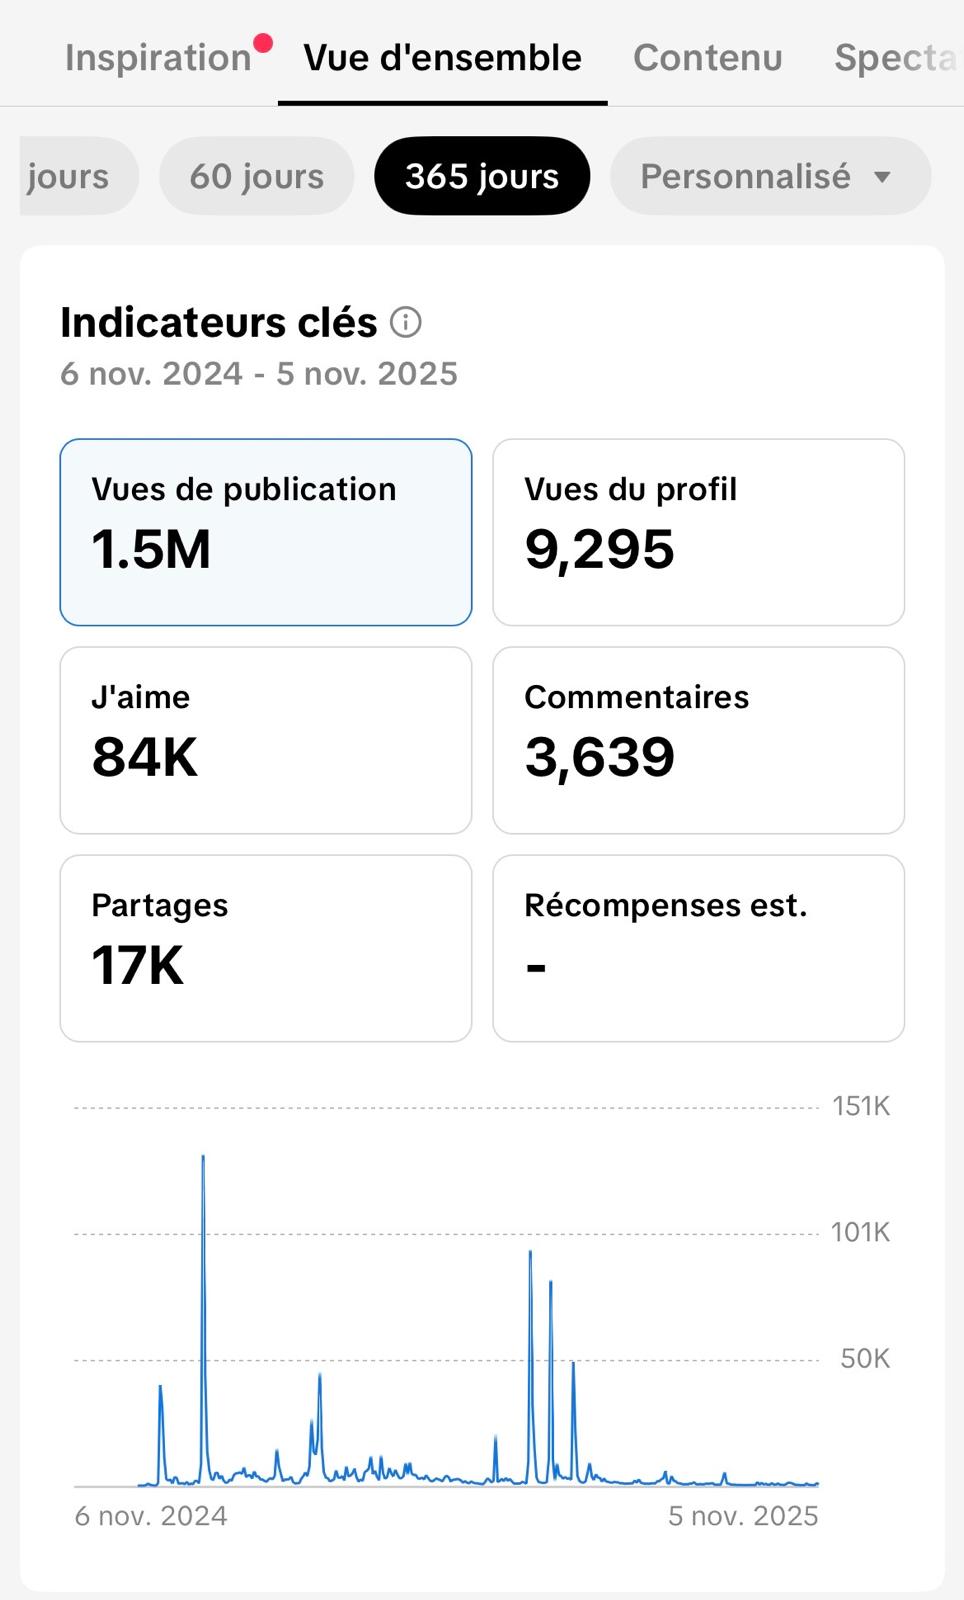The height and width of the screenshot is (1600, 964).
Task: Click the 5 nov. 2025 chart axis label
Action: point(743,1516)
